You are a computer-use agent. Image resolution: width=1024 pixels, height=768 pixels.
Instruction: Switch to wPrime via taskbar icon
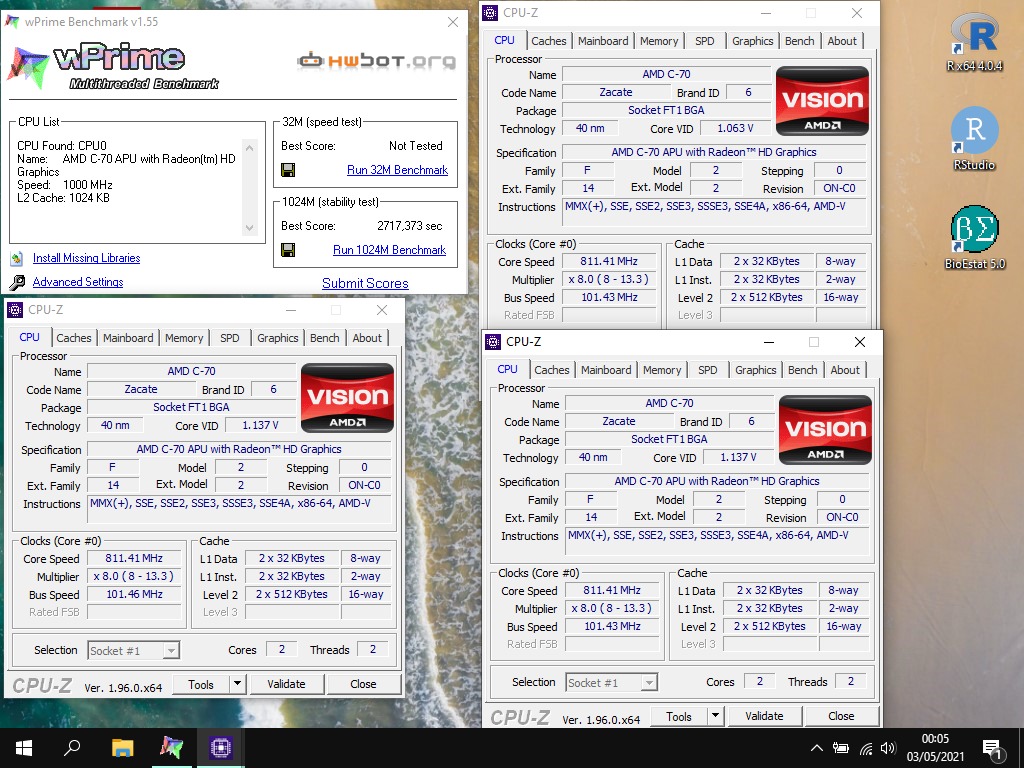pyautogui.click(x=172, y=748)
